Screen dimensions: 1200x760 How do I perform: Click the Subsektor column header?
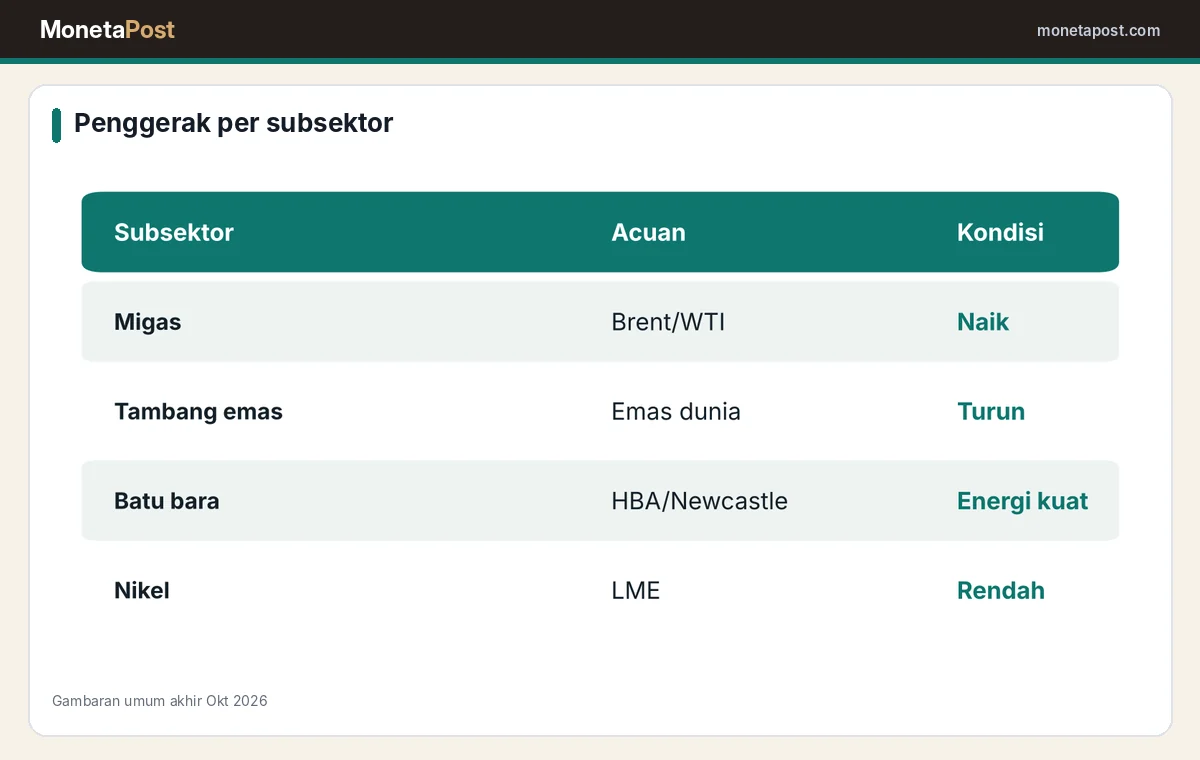174,232
